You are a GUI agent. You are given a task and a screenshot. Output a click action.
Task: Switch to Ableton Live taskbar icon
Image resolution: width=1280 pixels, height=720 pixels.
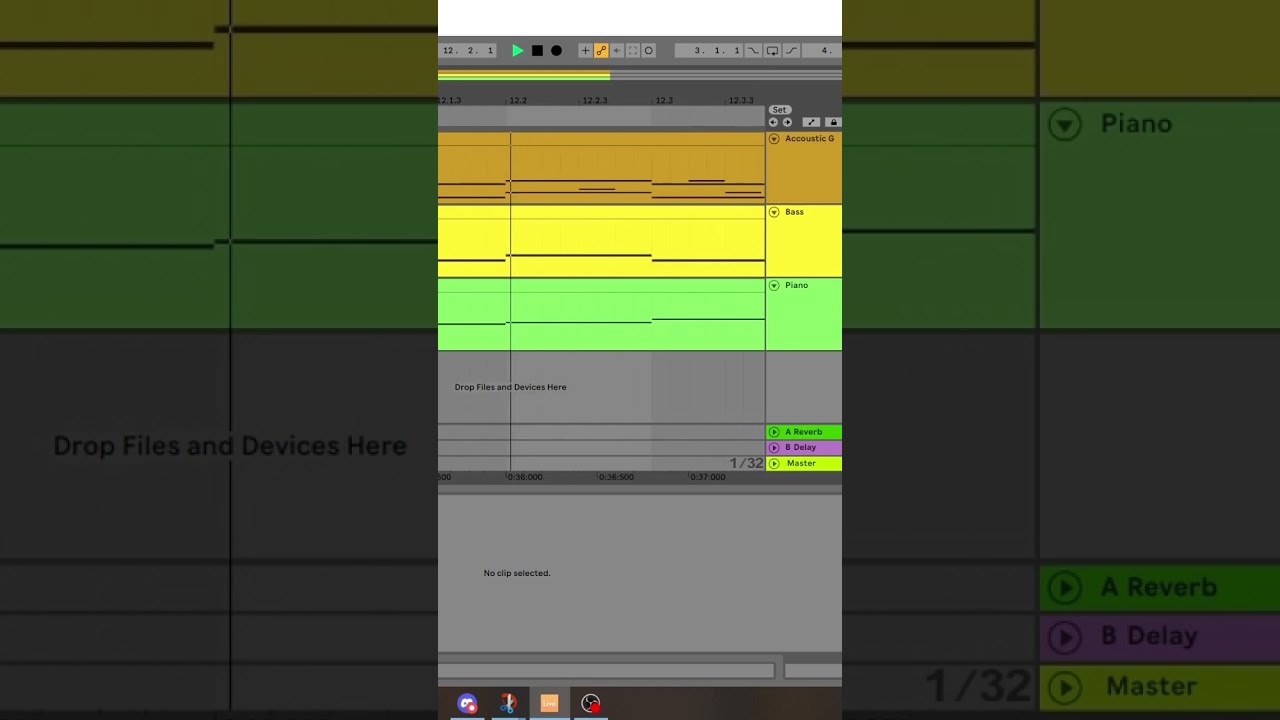(x=549, y=704)
